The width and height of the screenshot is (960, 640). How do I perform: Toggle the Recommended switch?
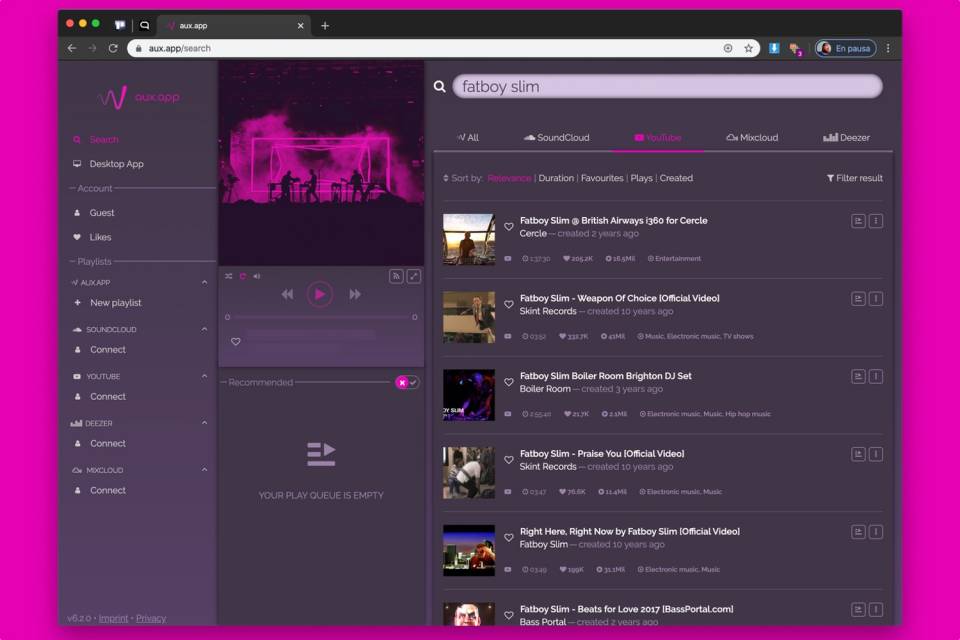[x=407, y=383]
